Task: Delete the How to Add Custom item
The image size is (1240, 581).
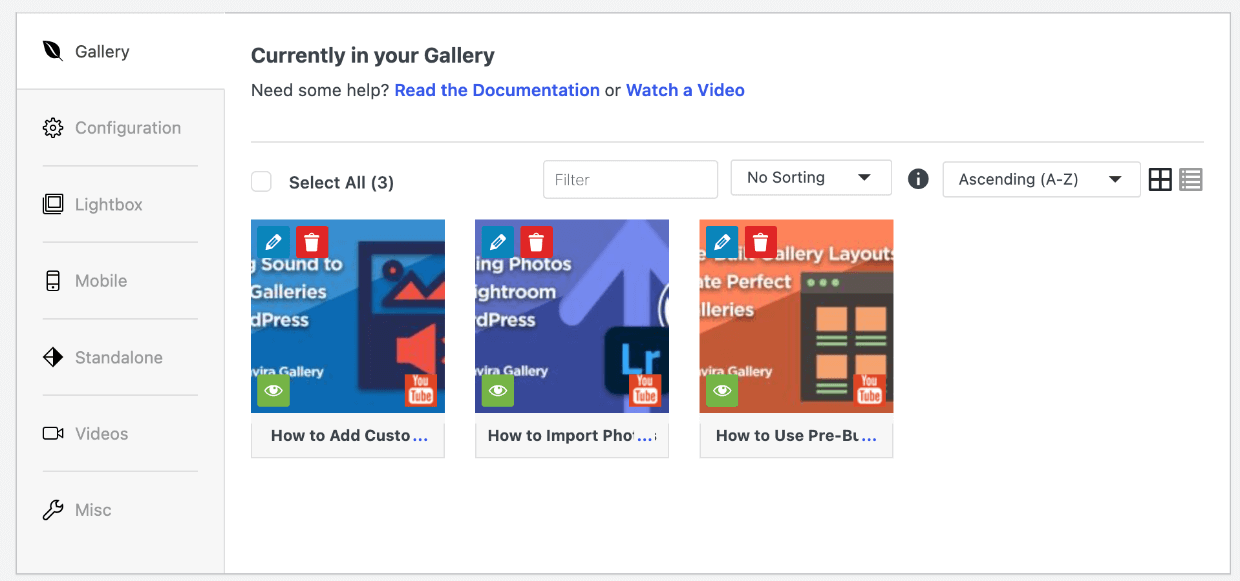Action: (x=312, y=242)
